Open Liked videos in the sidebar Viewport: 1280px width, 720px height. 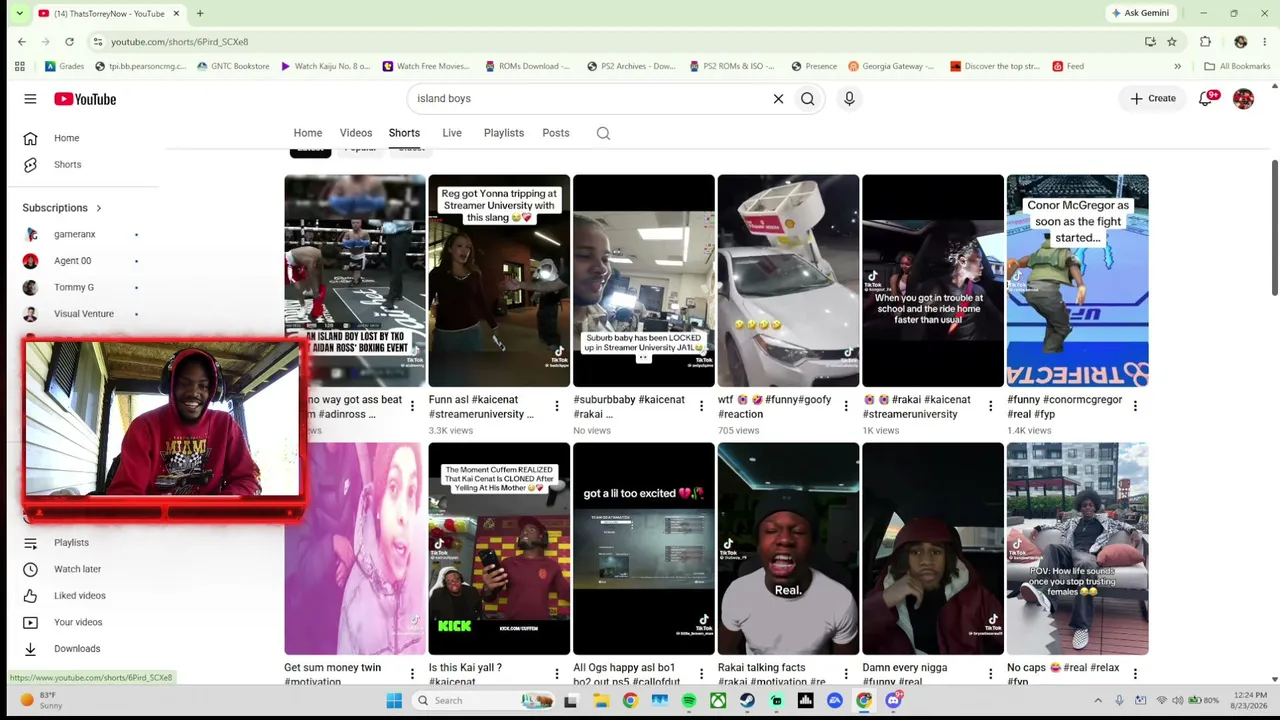click(x=80, y=595)
